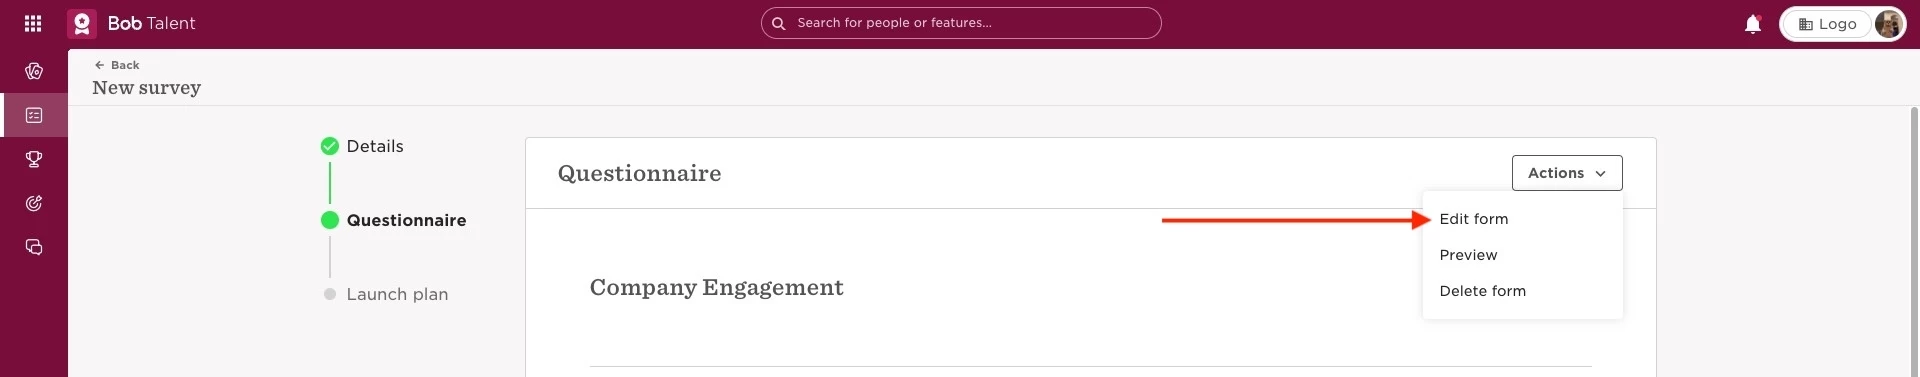The width and height of the screenshot is (1920, 377).
Task: Click the Logo company button
Action: [1827, 24]
